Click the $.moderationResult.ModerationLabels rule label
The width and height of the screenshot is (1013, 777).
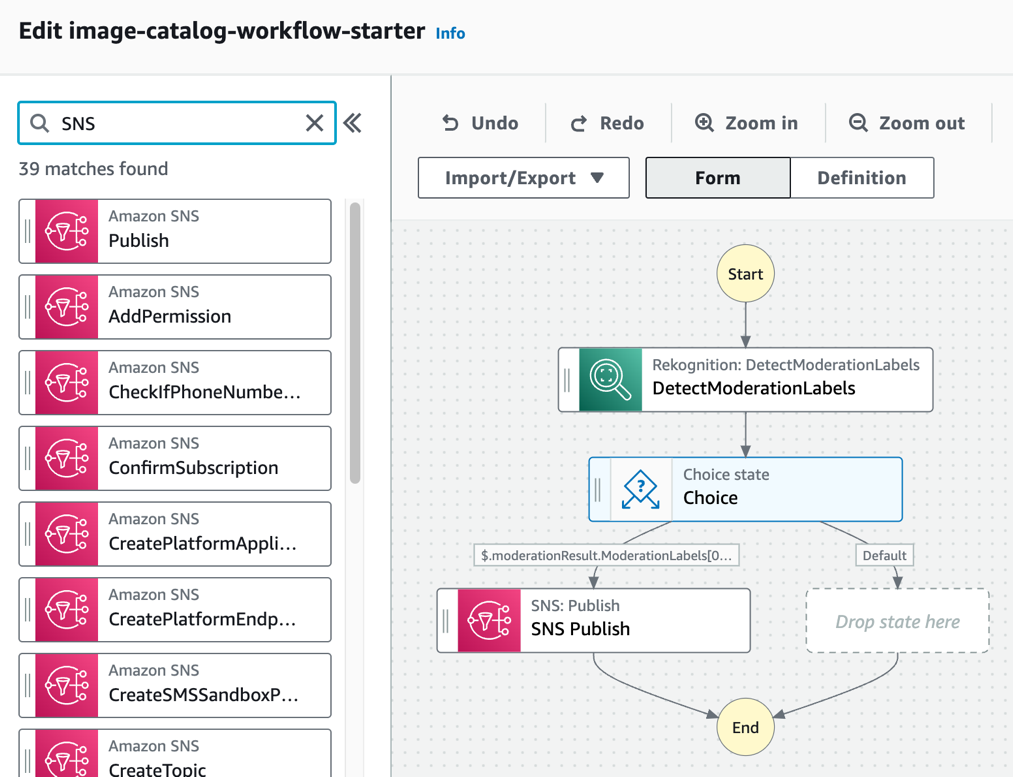point(607,555)
